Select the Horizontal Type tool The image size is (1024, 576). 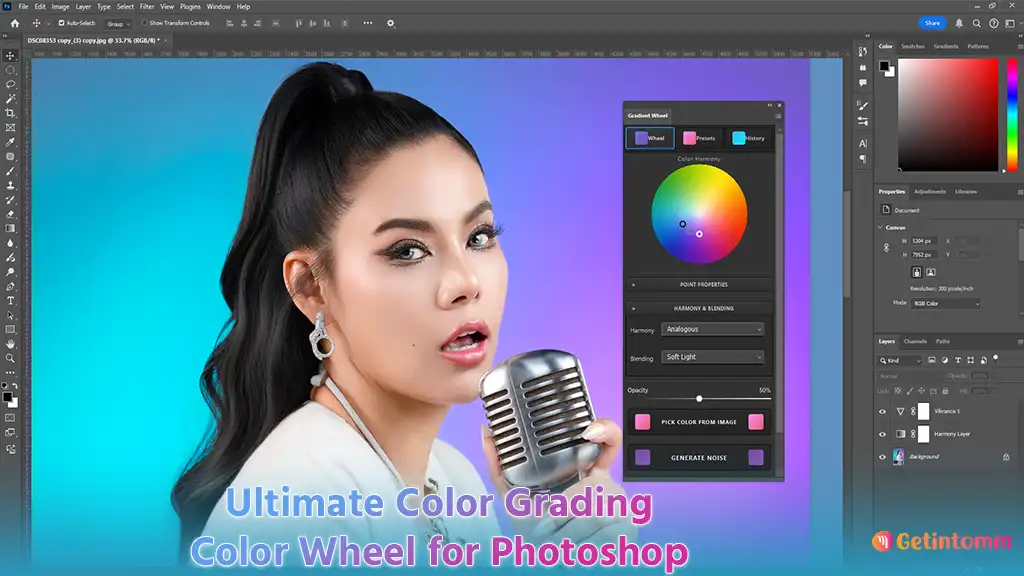pyautogui.click(x=10, y=300)
